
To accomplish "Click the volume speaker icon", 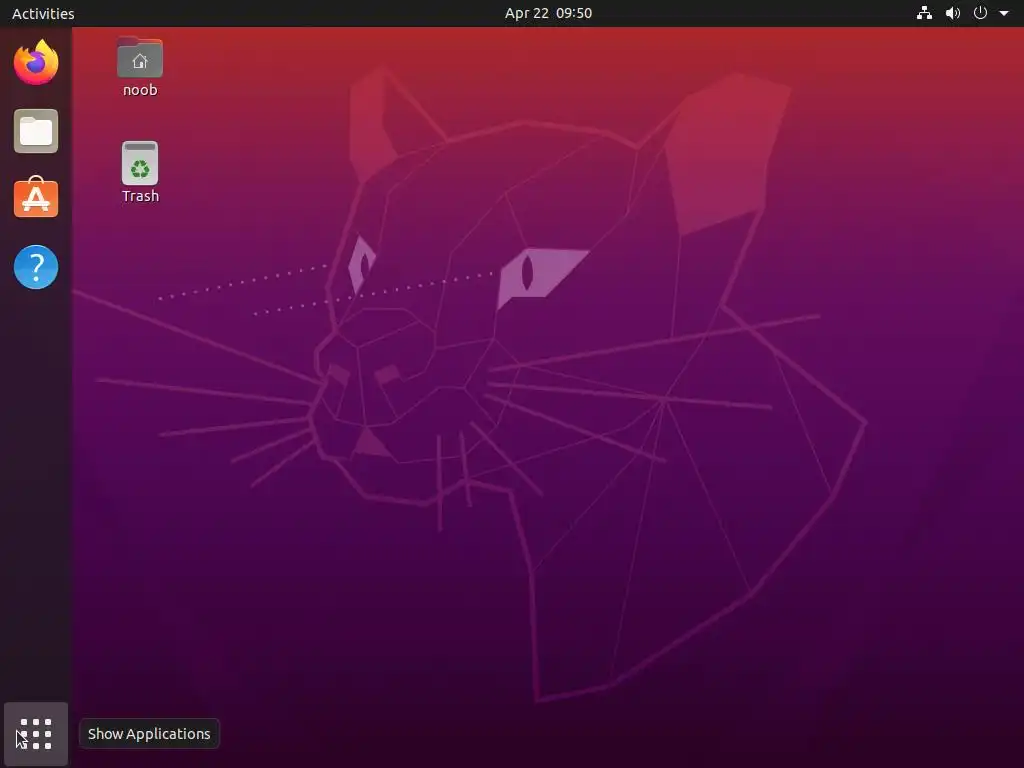I will [953, 13].
